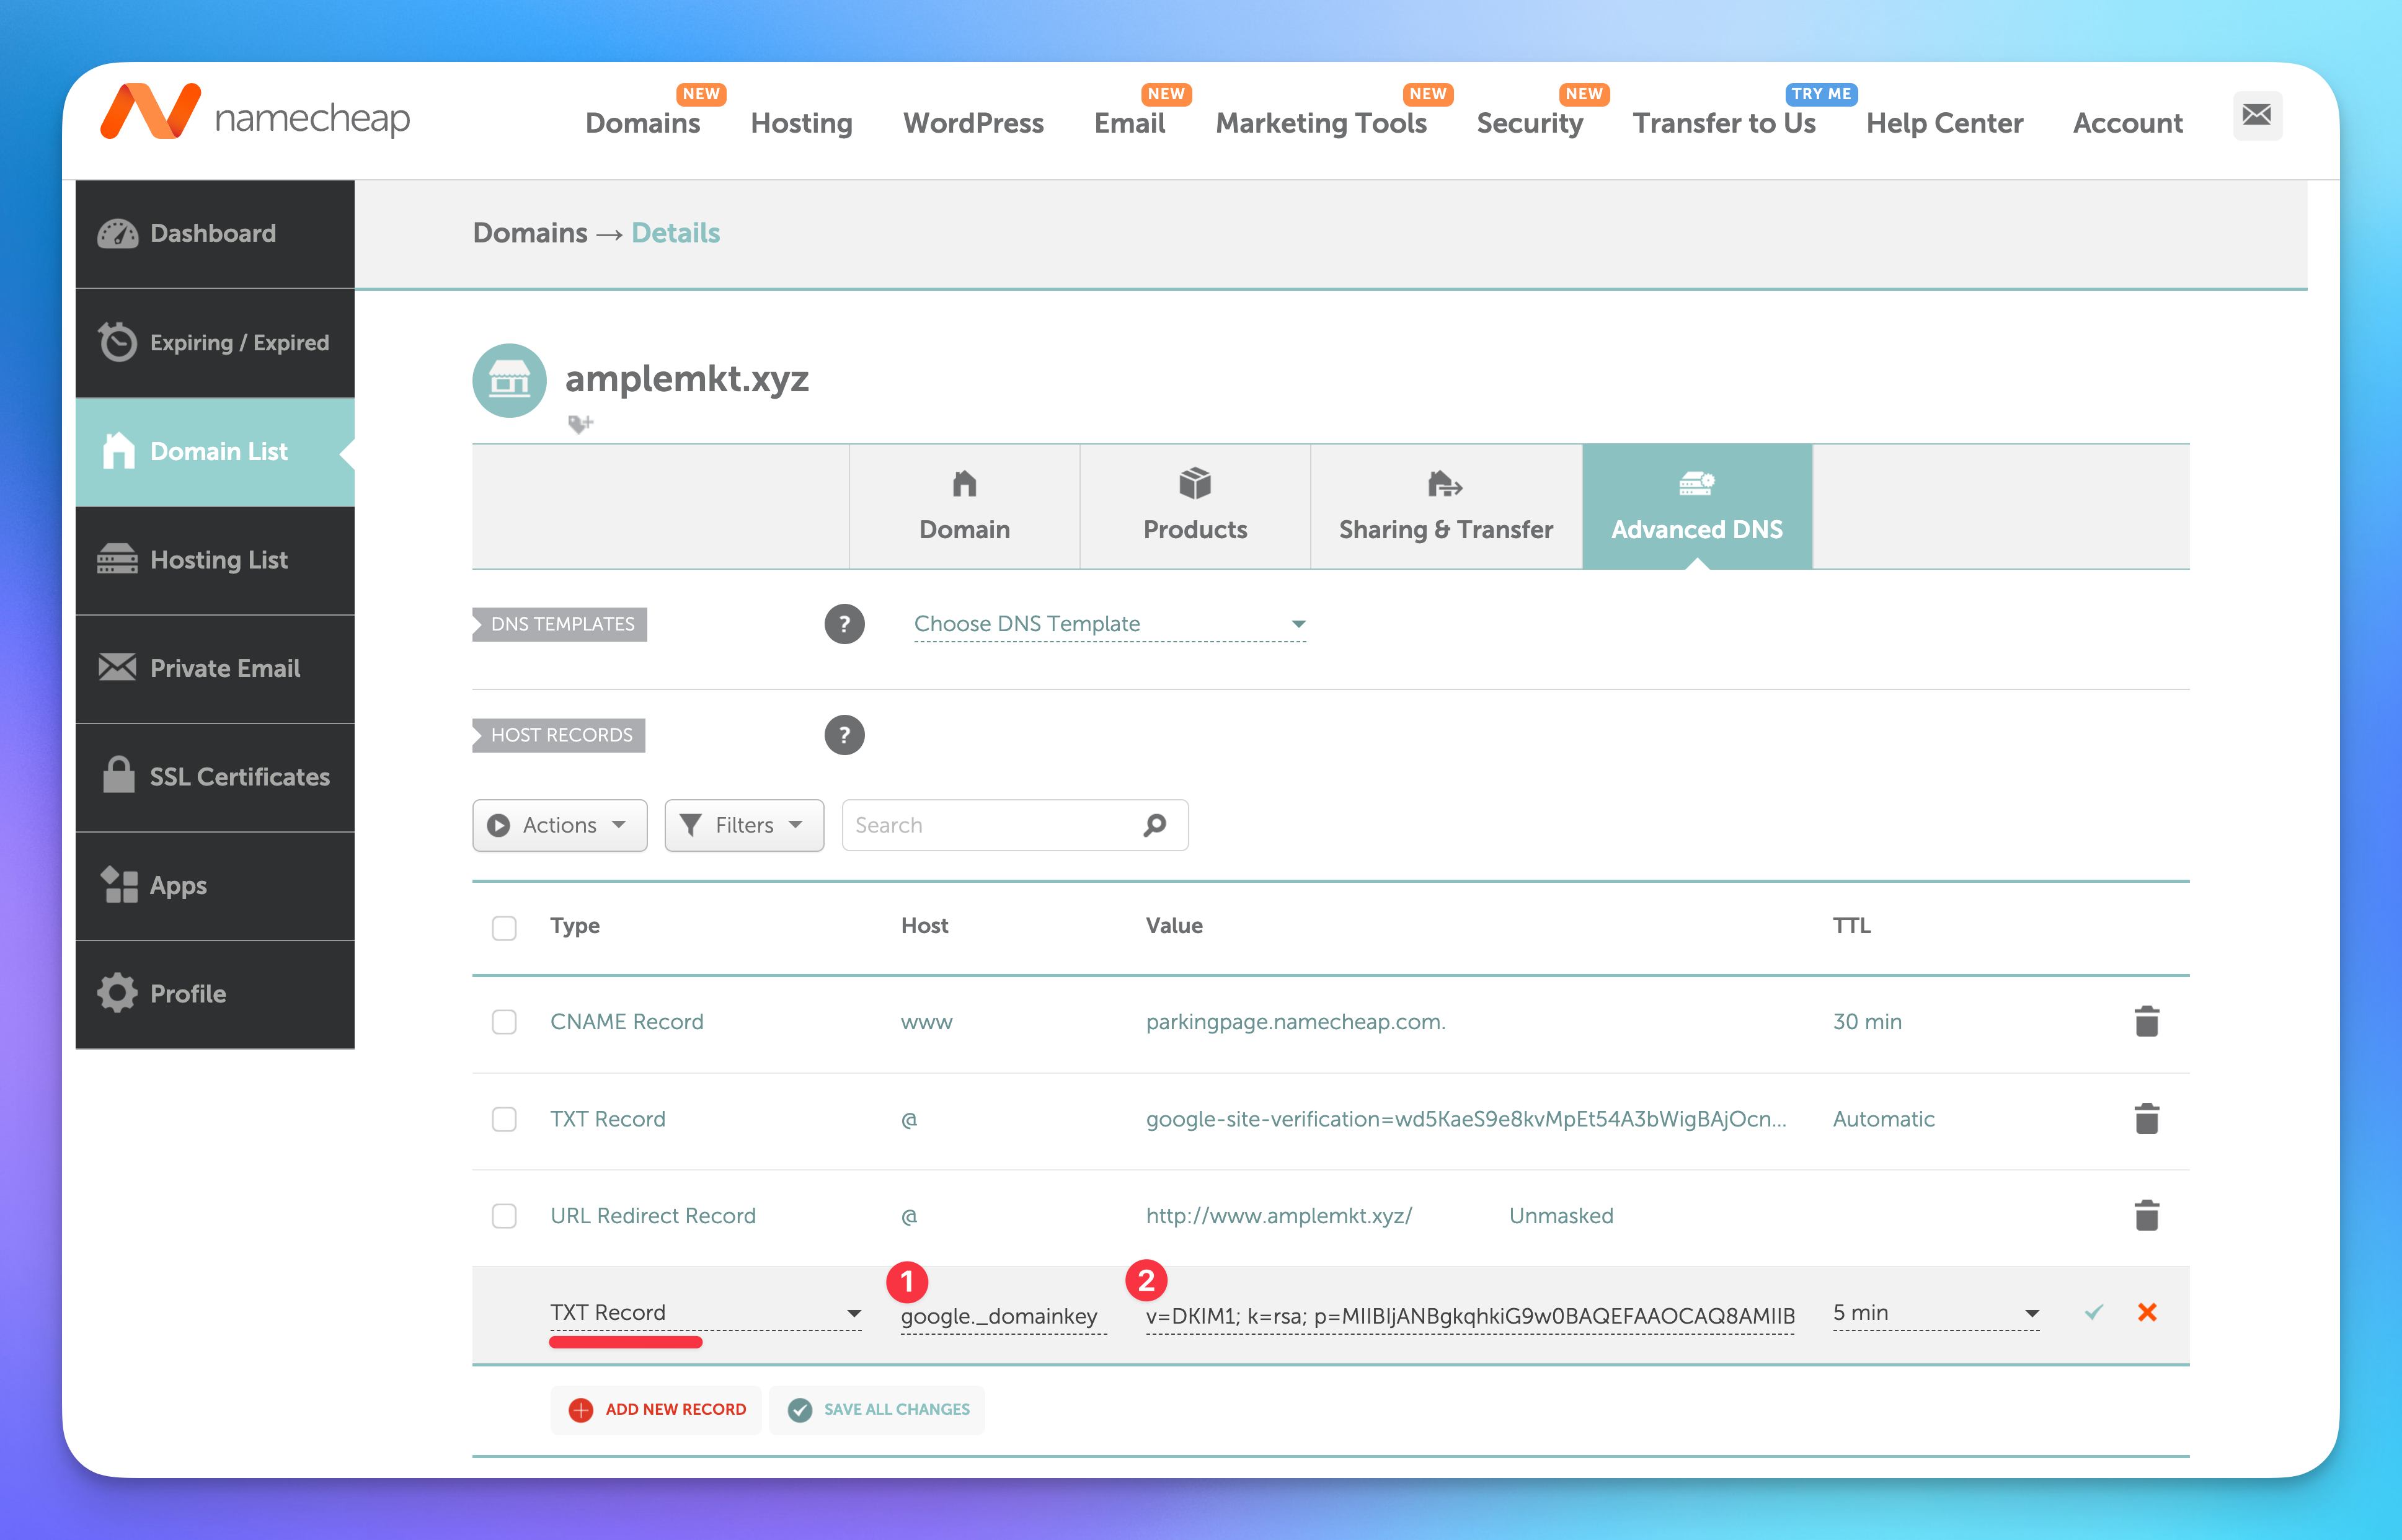Open help for DNS Templates question mark

(x=844, y=624)
